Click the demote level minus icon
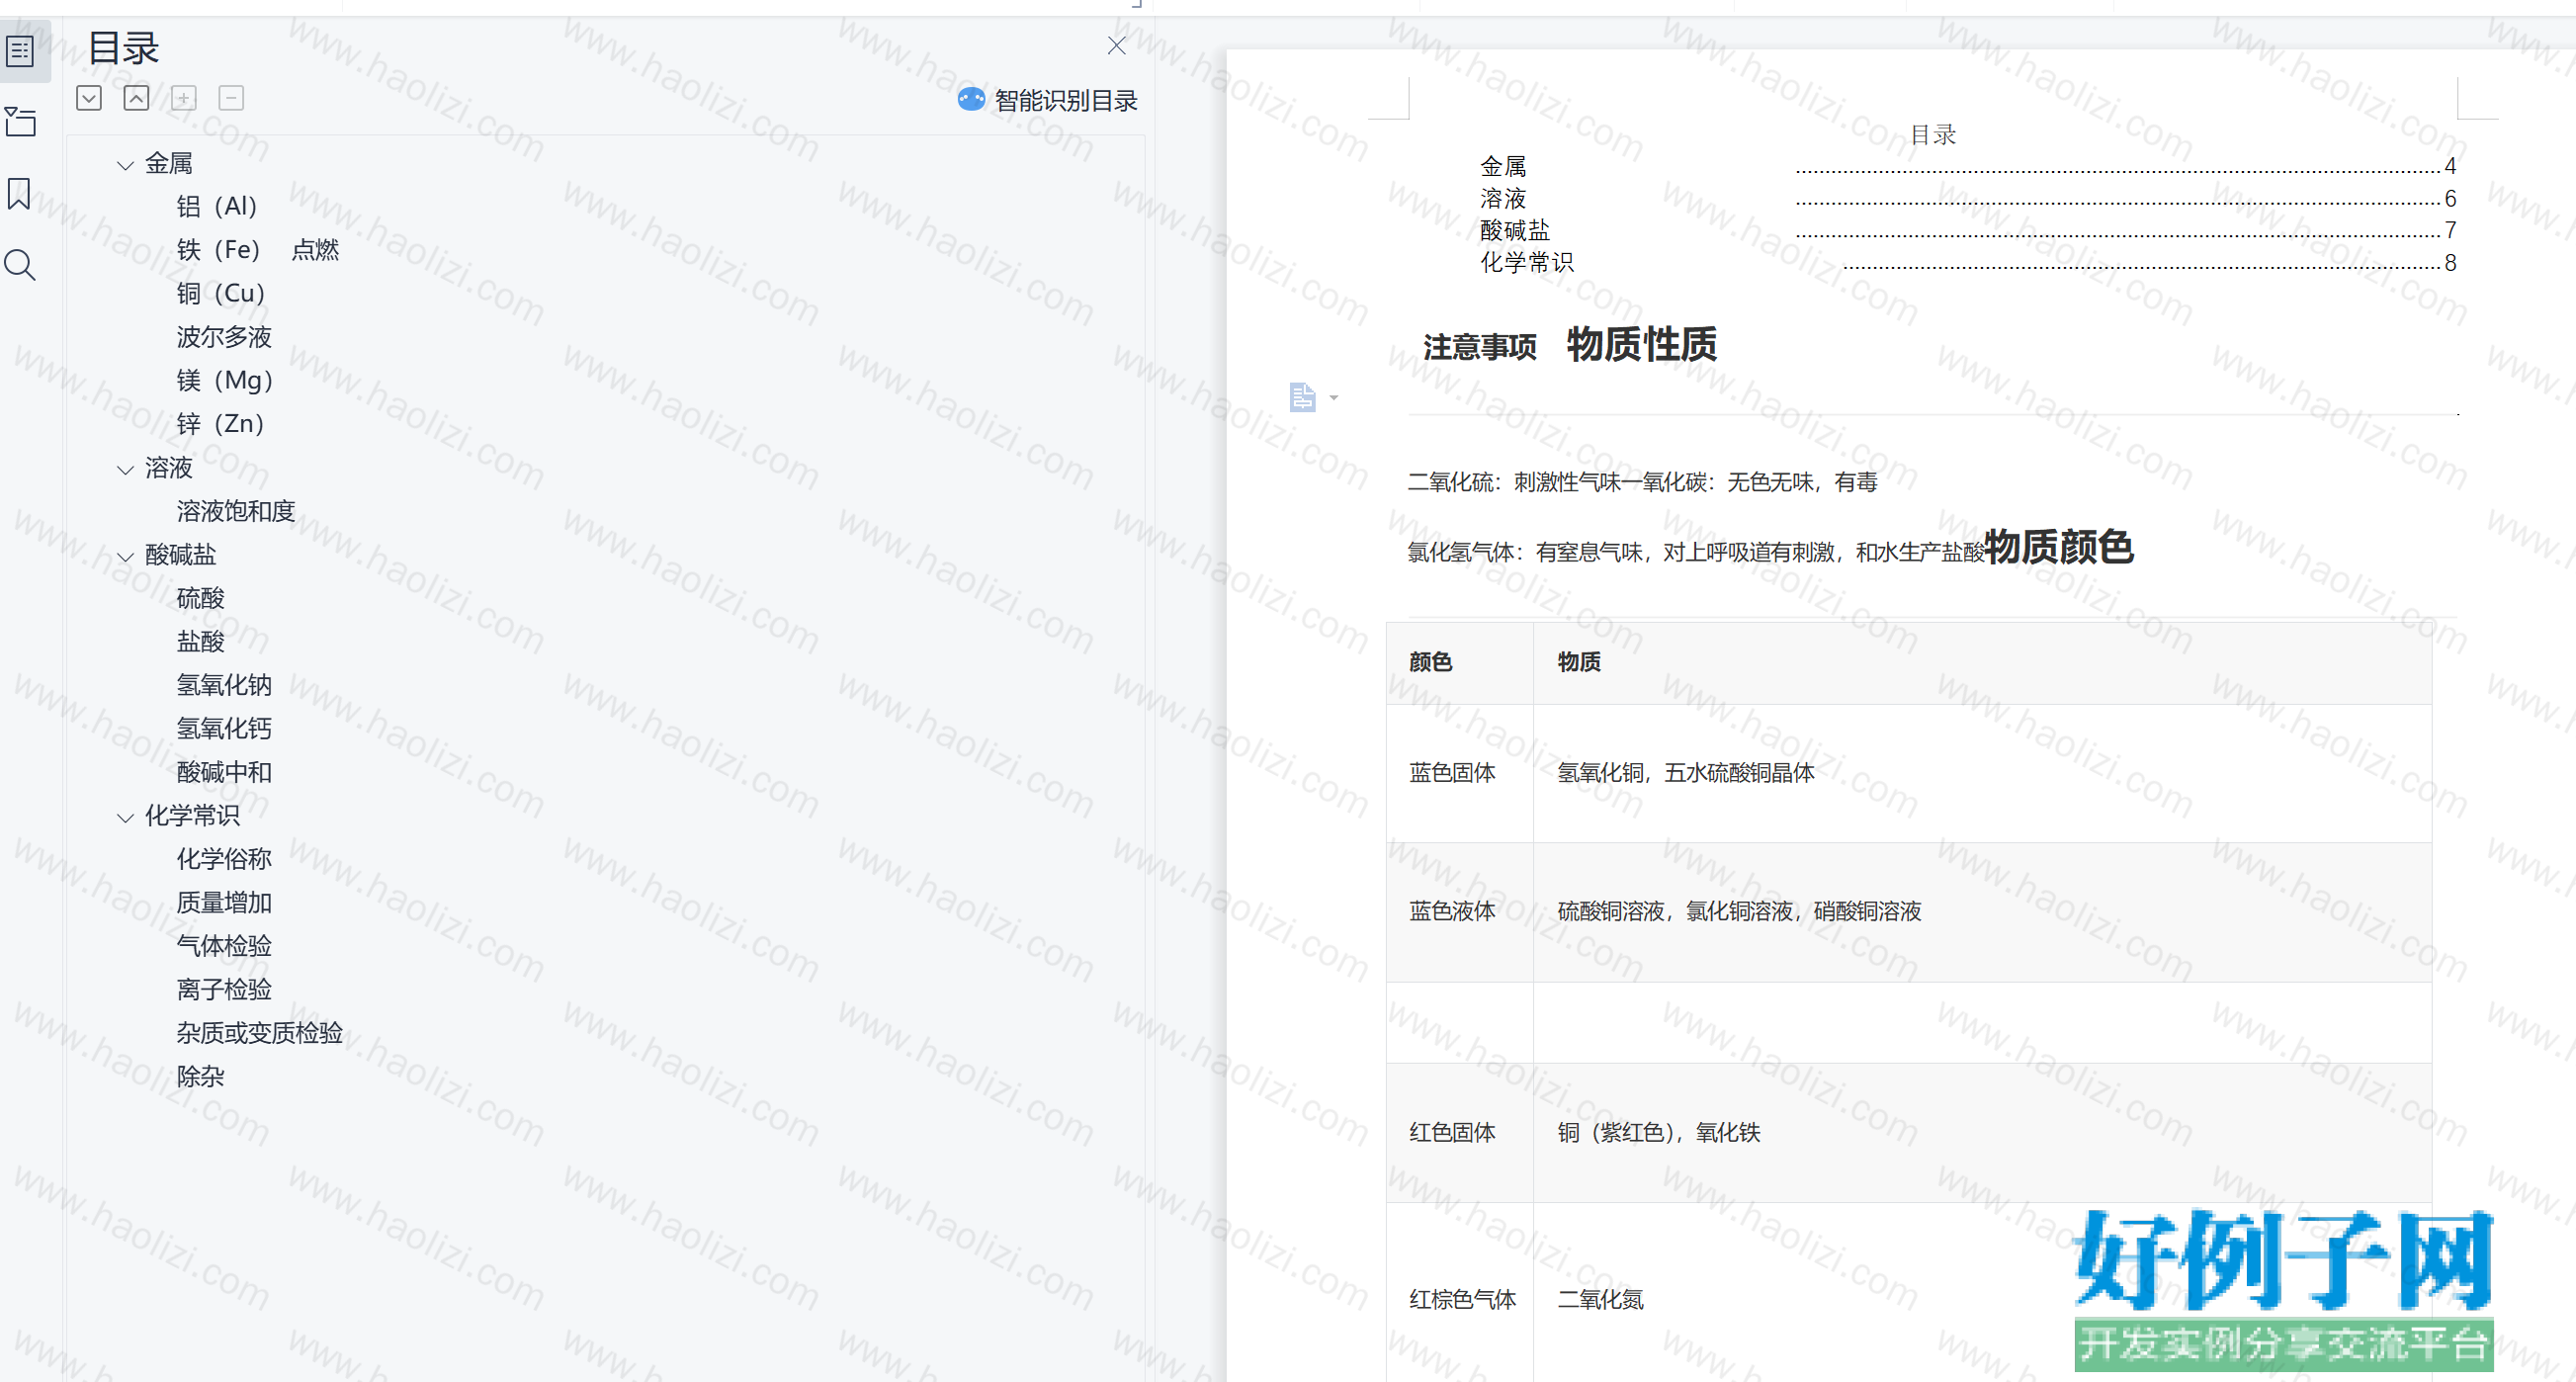This screenshot has height=1382, width=2576. point(231,98)
